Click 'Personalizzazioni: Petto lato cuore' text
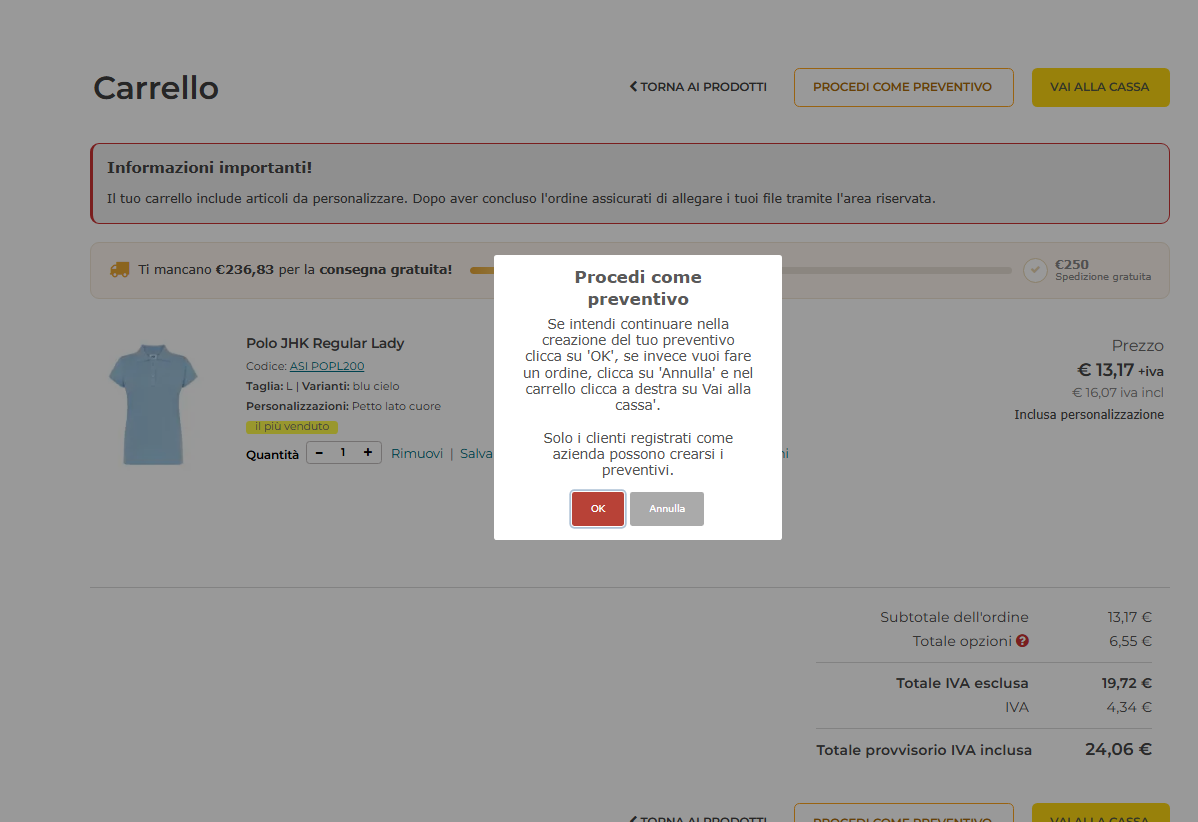1198x822 pixels. (x=343, y=406)
